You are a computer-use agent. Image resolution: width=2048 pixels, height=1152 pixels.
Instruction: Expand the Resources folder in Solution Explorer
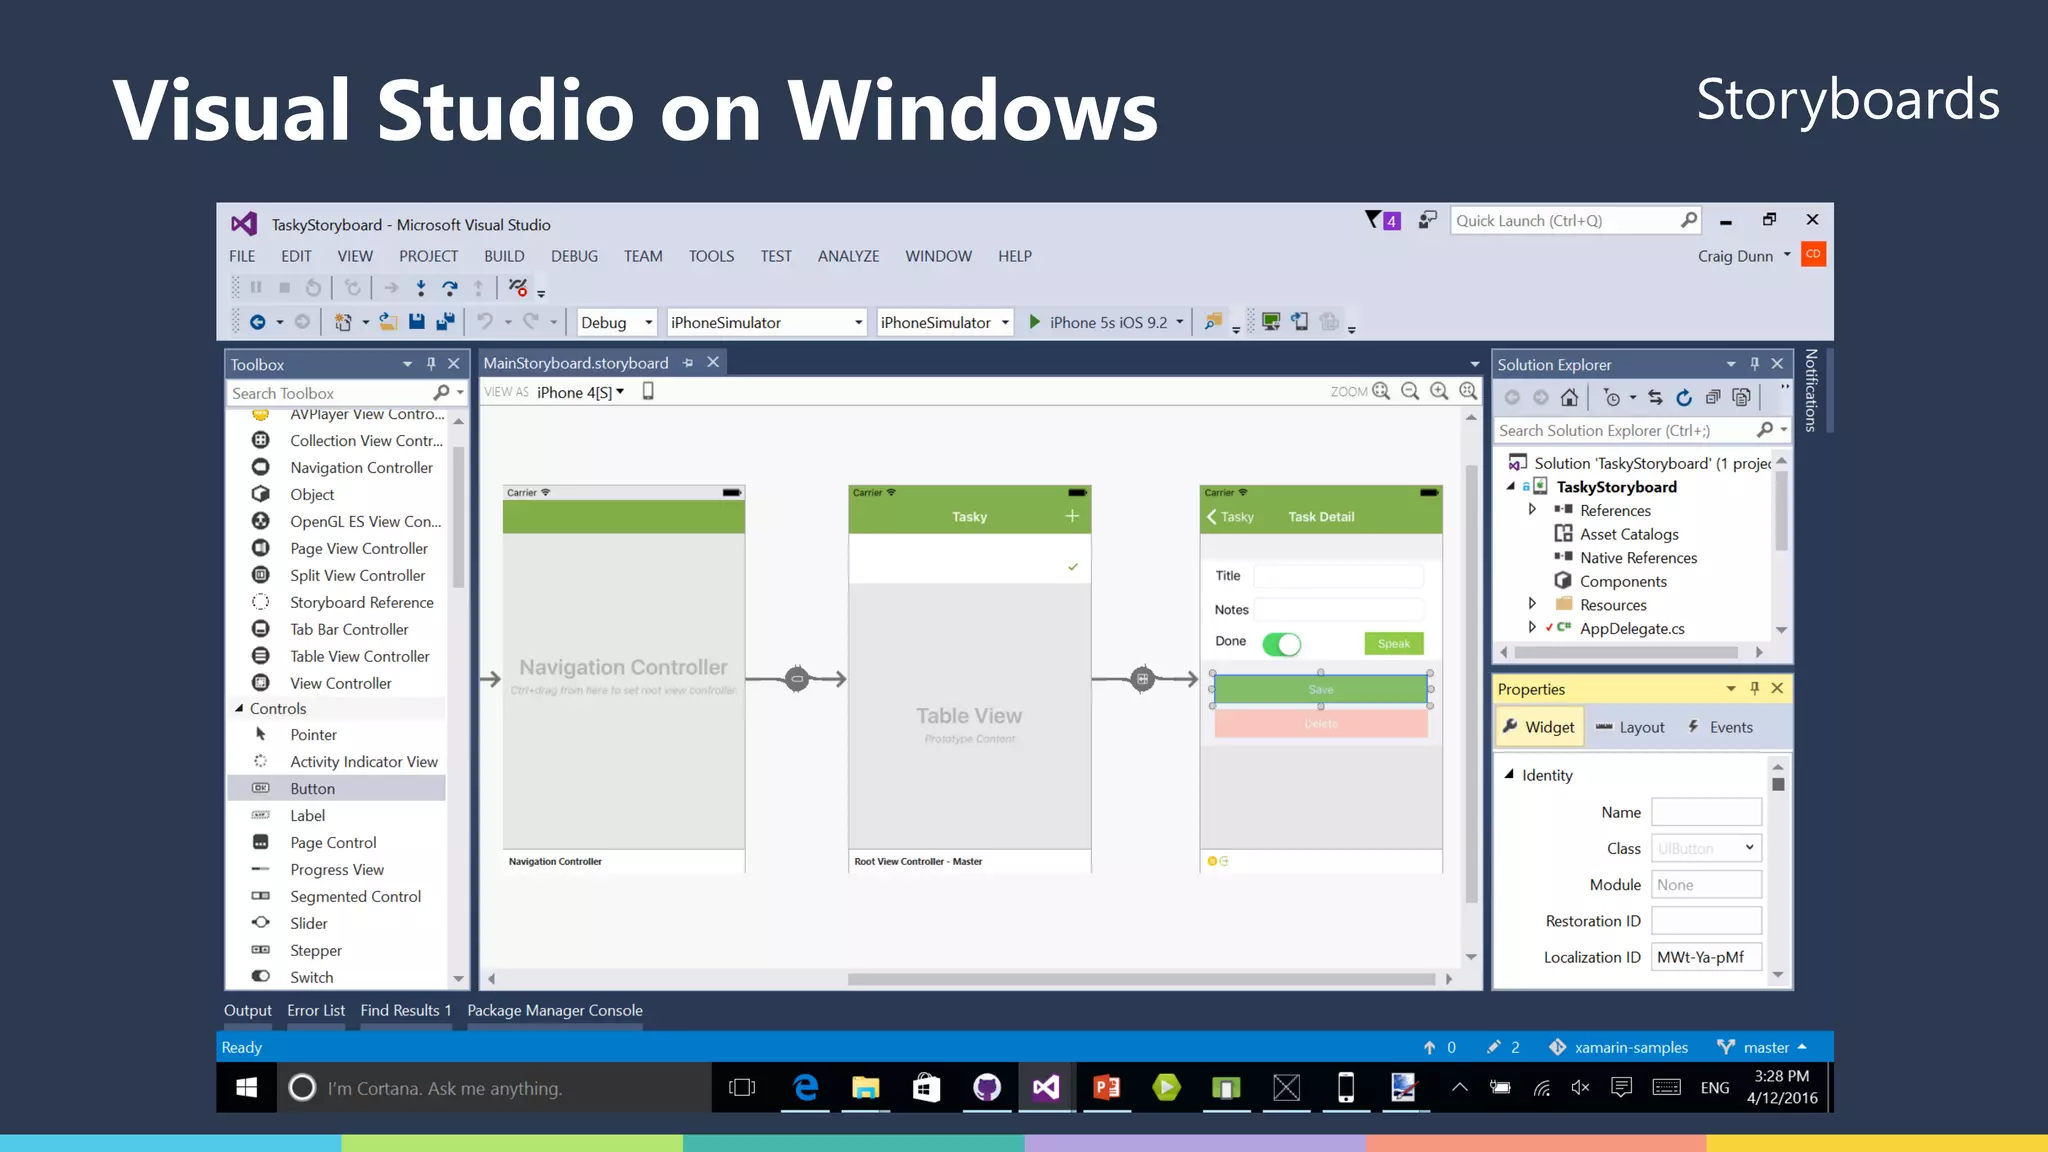1532,604
